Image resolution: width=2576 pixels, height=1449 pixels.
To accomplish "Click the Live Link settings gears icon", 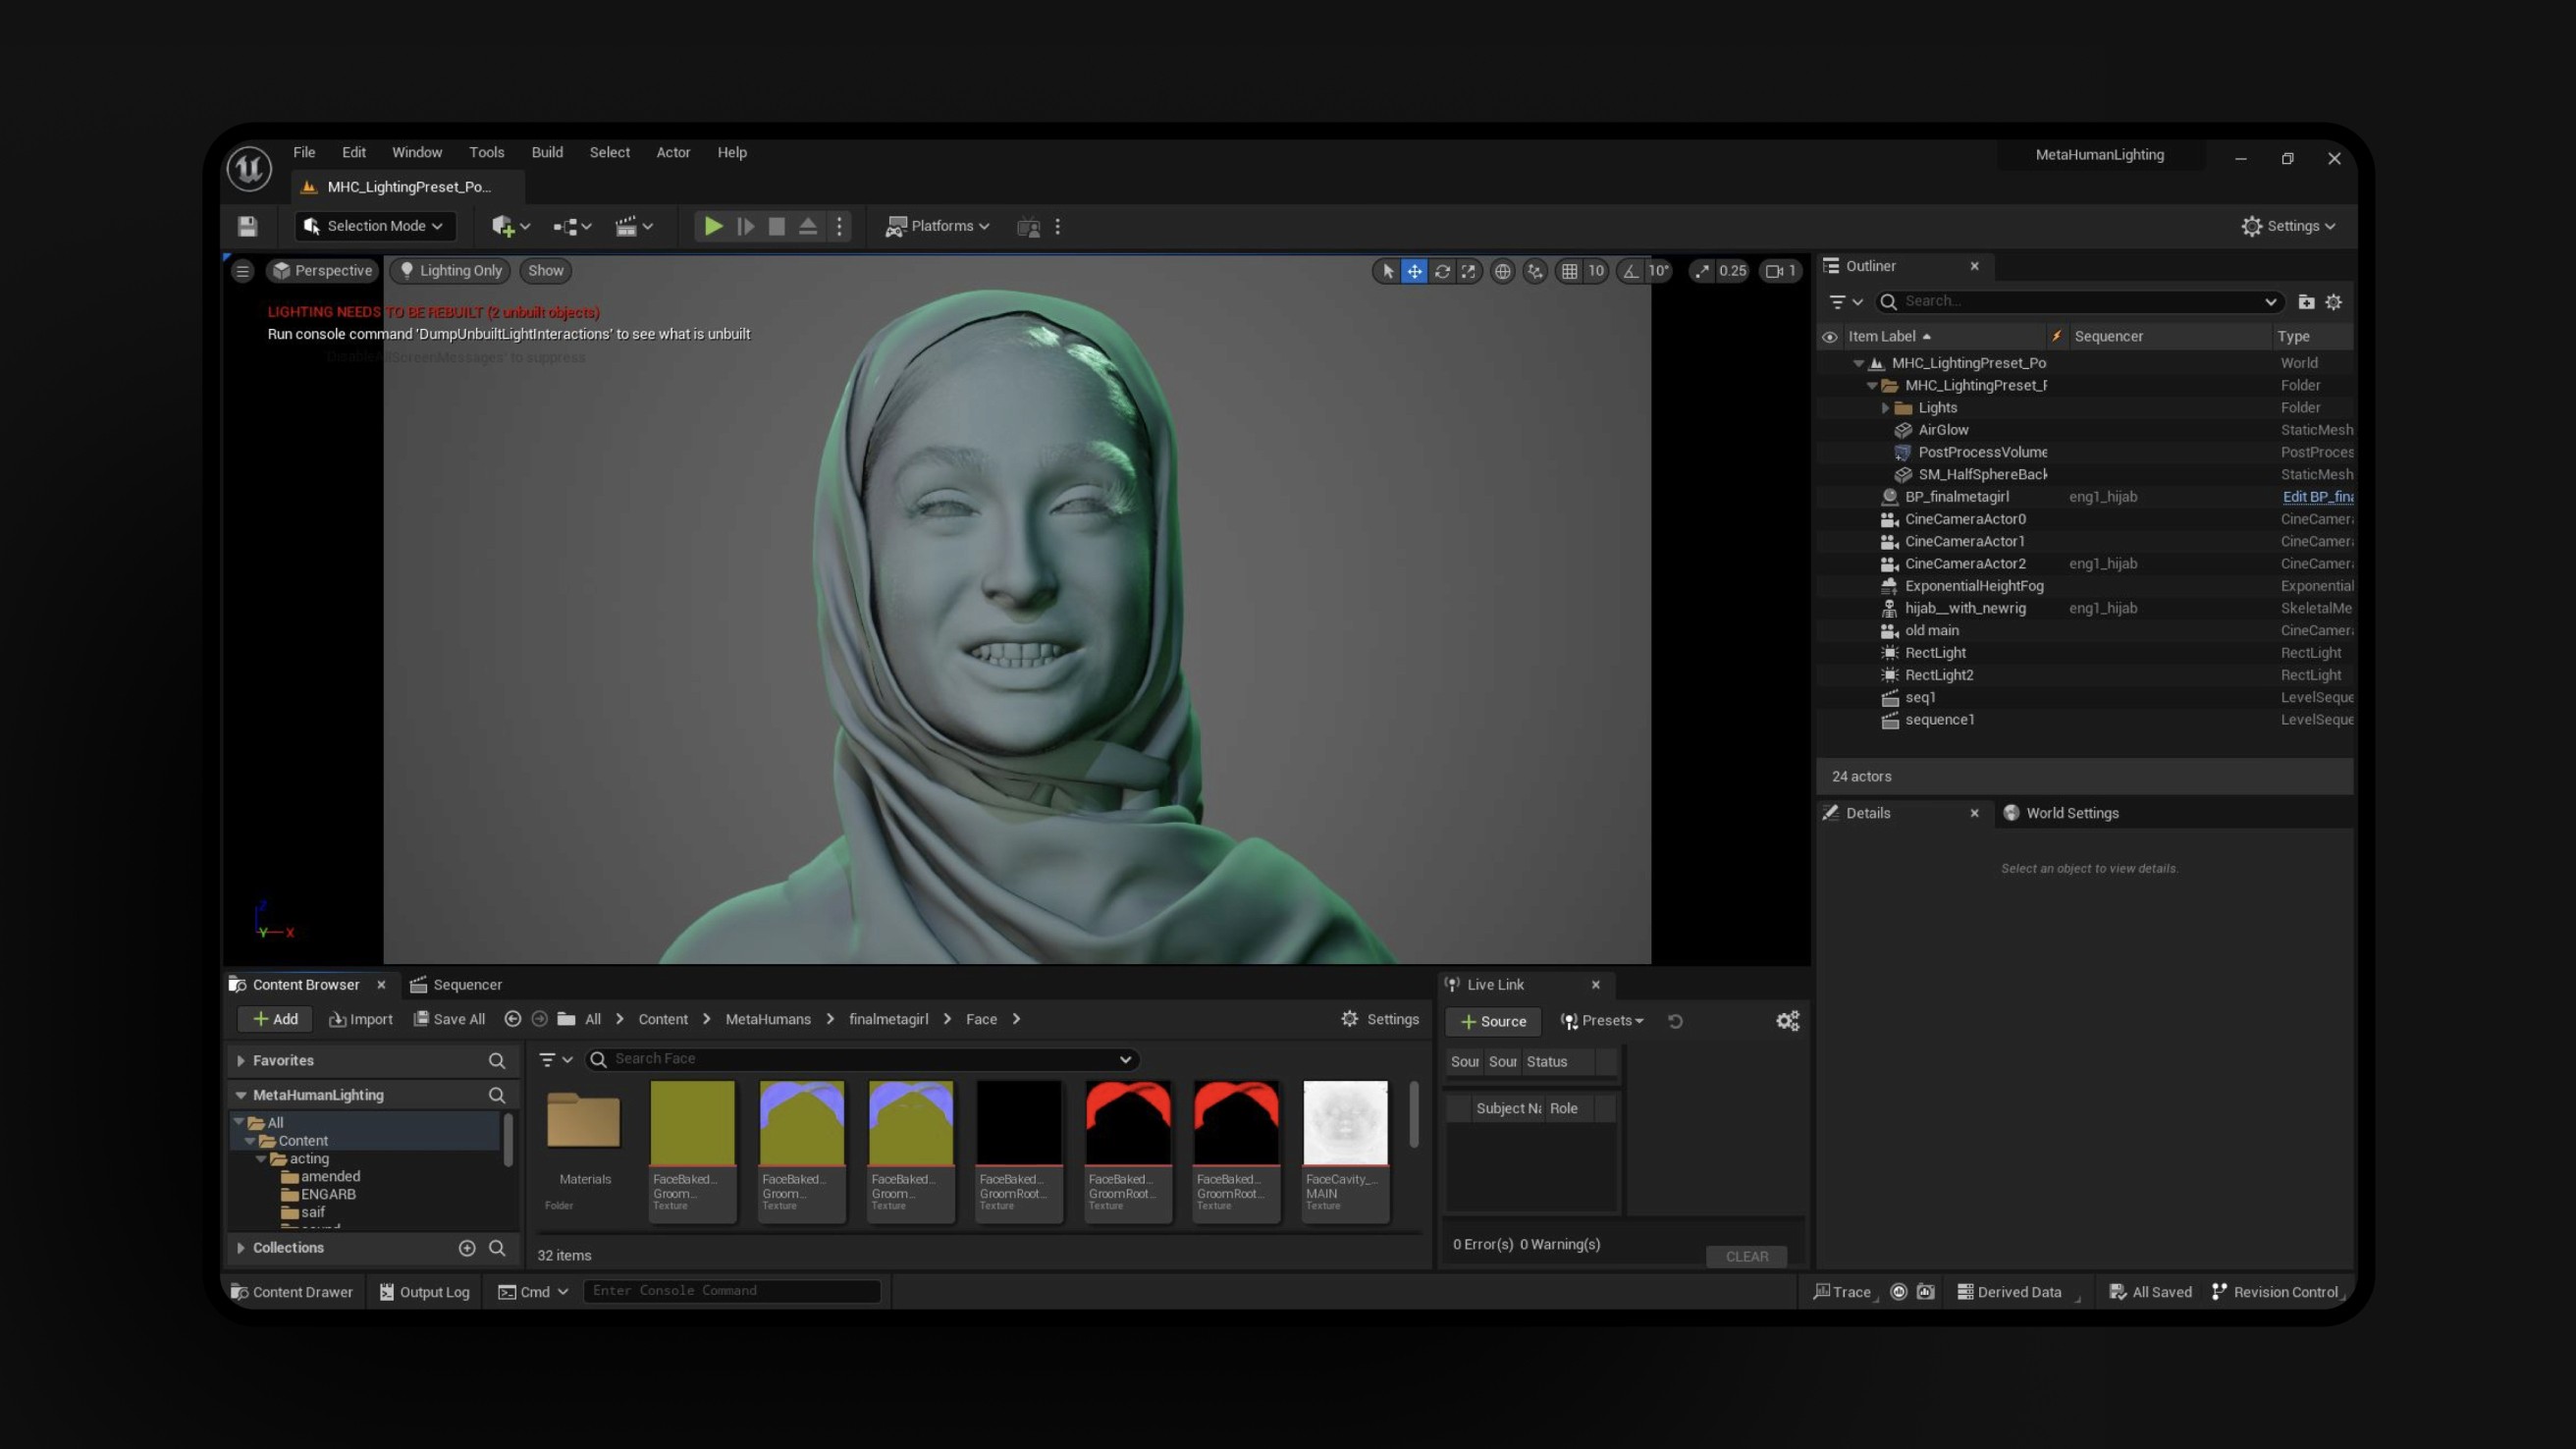I will pos(1787,1021).
